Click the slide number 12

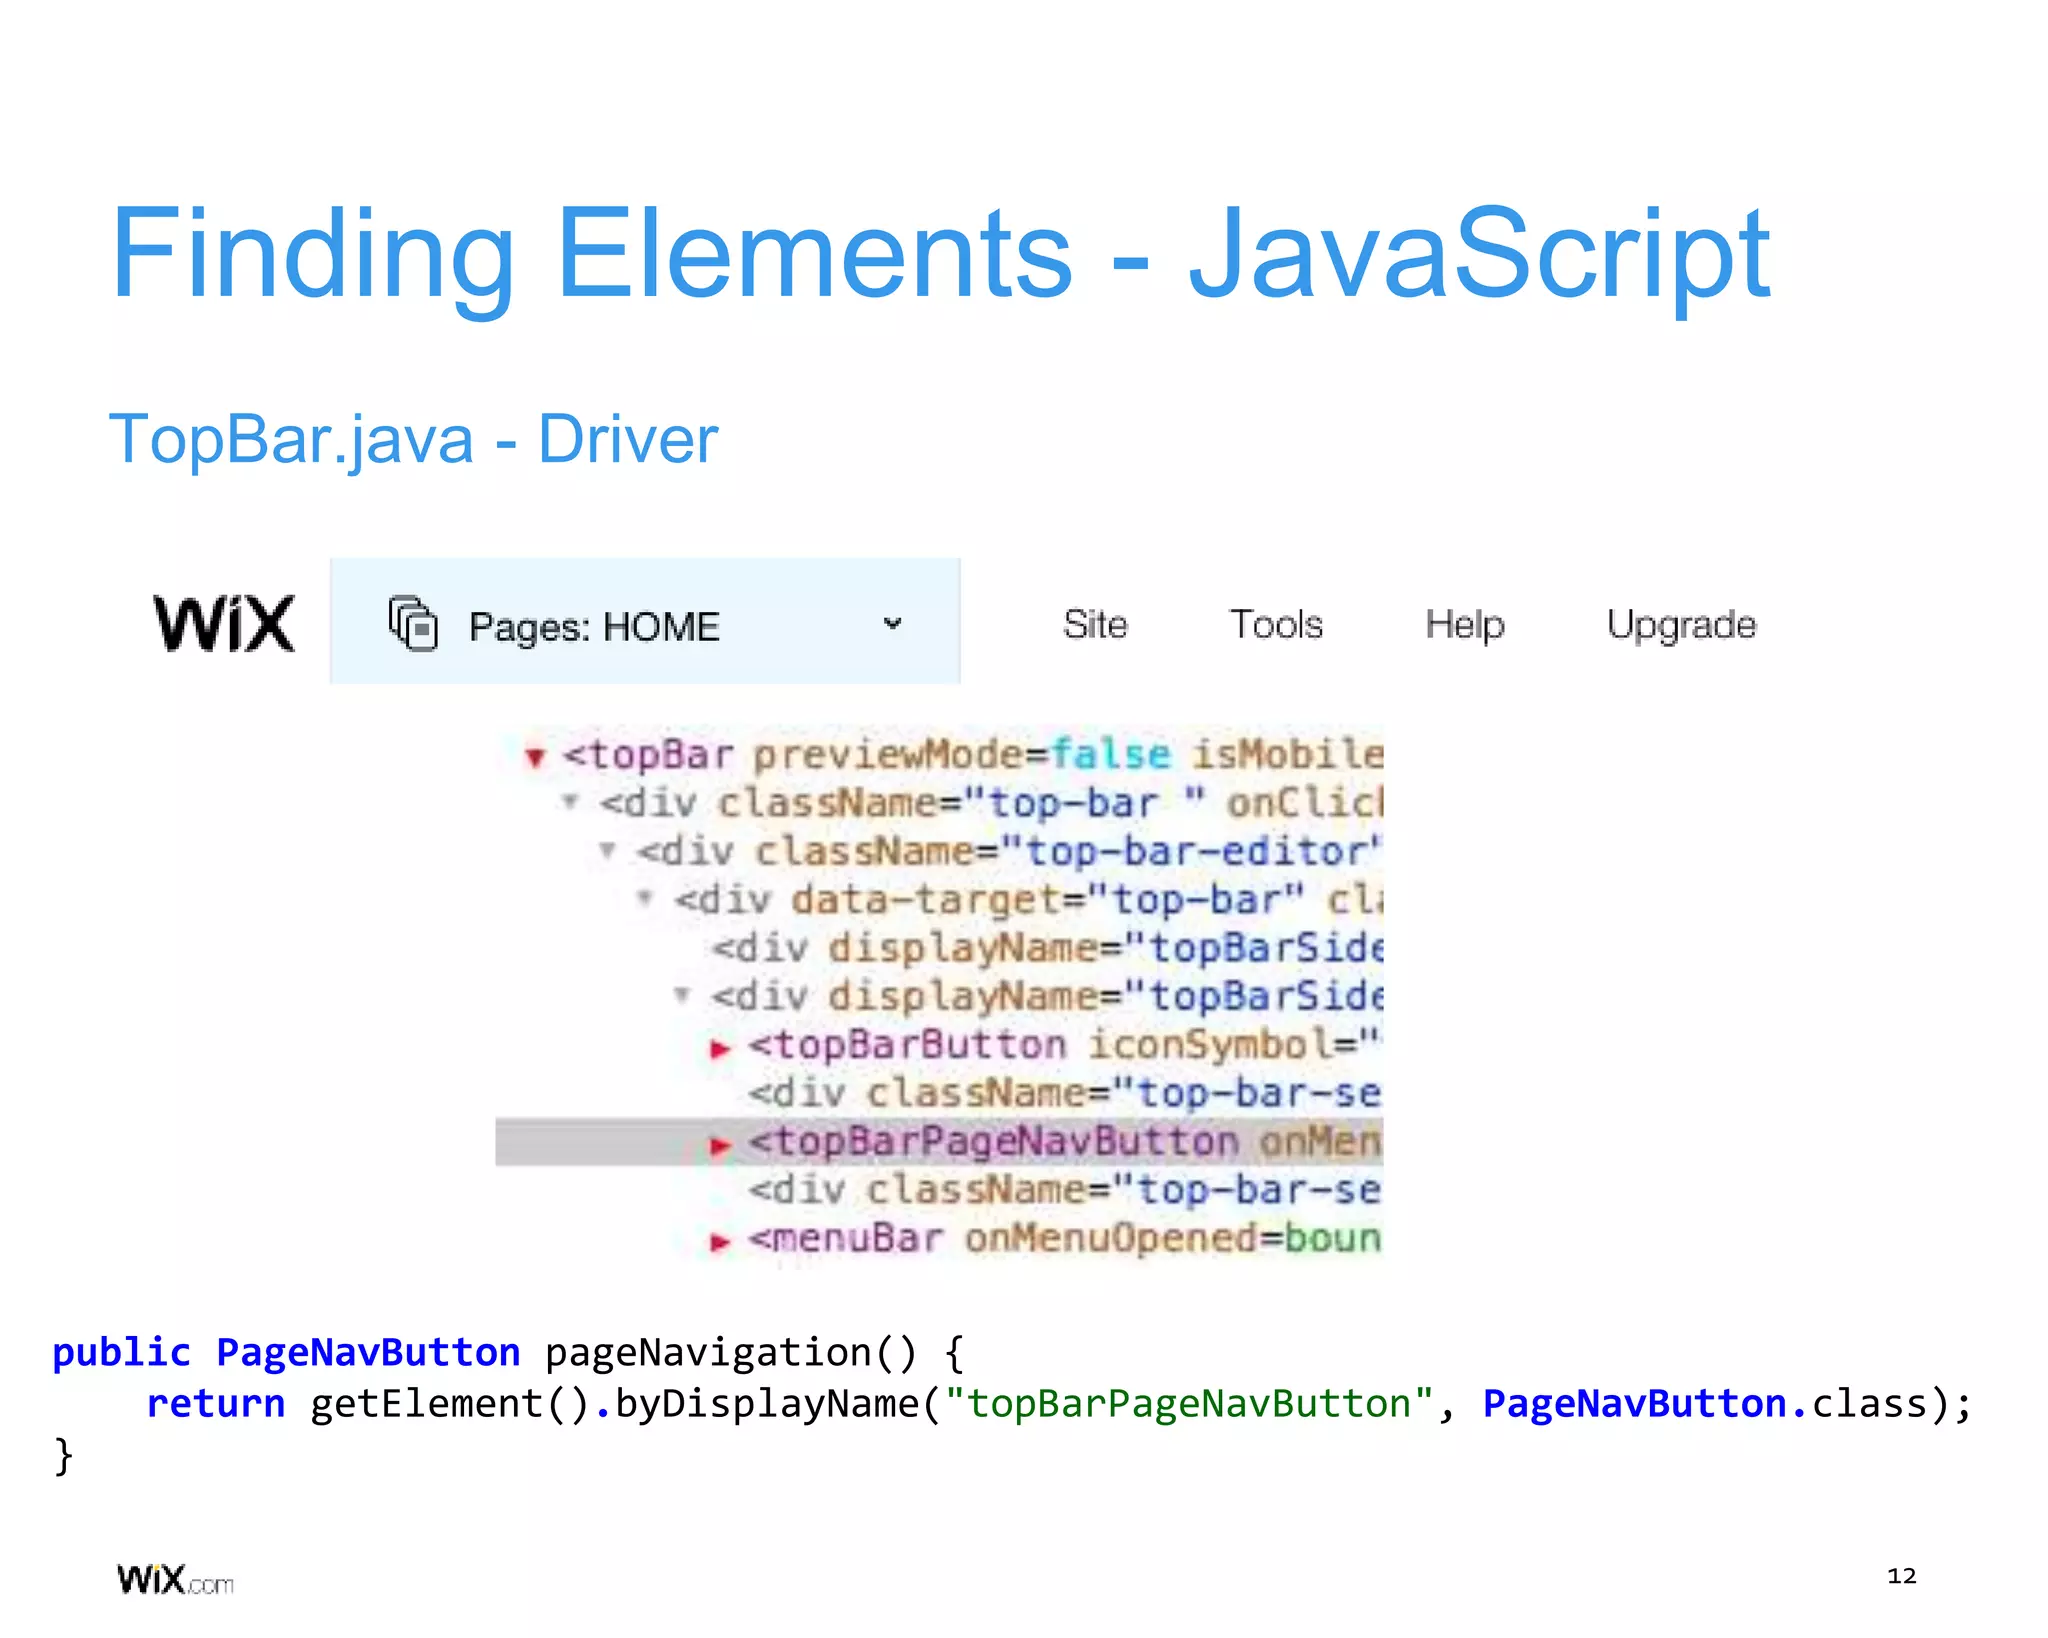1901,1576
